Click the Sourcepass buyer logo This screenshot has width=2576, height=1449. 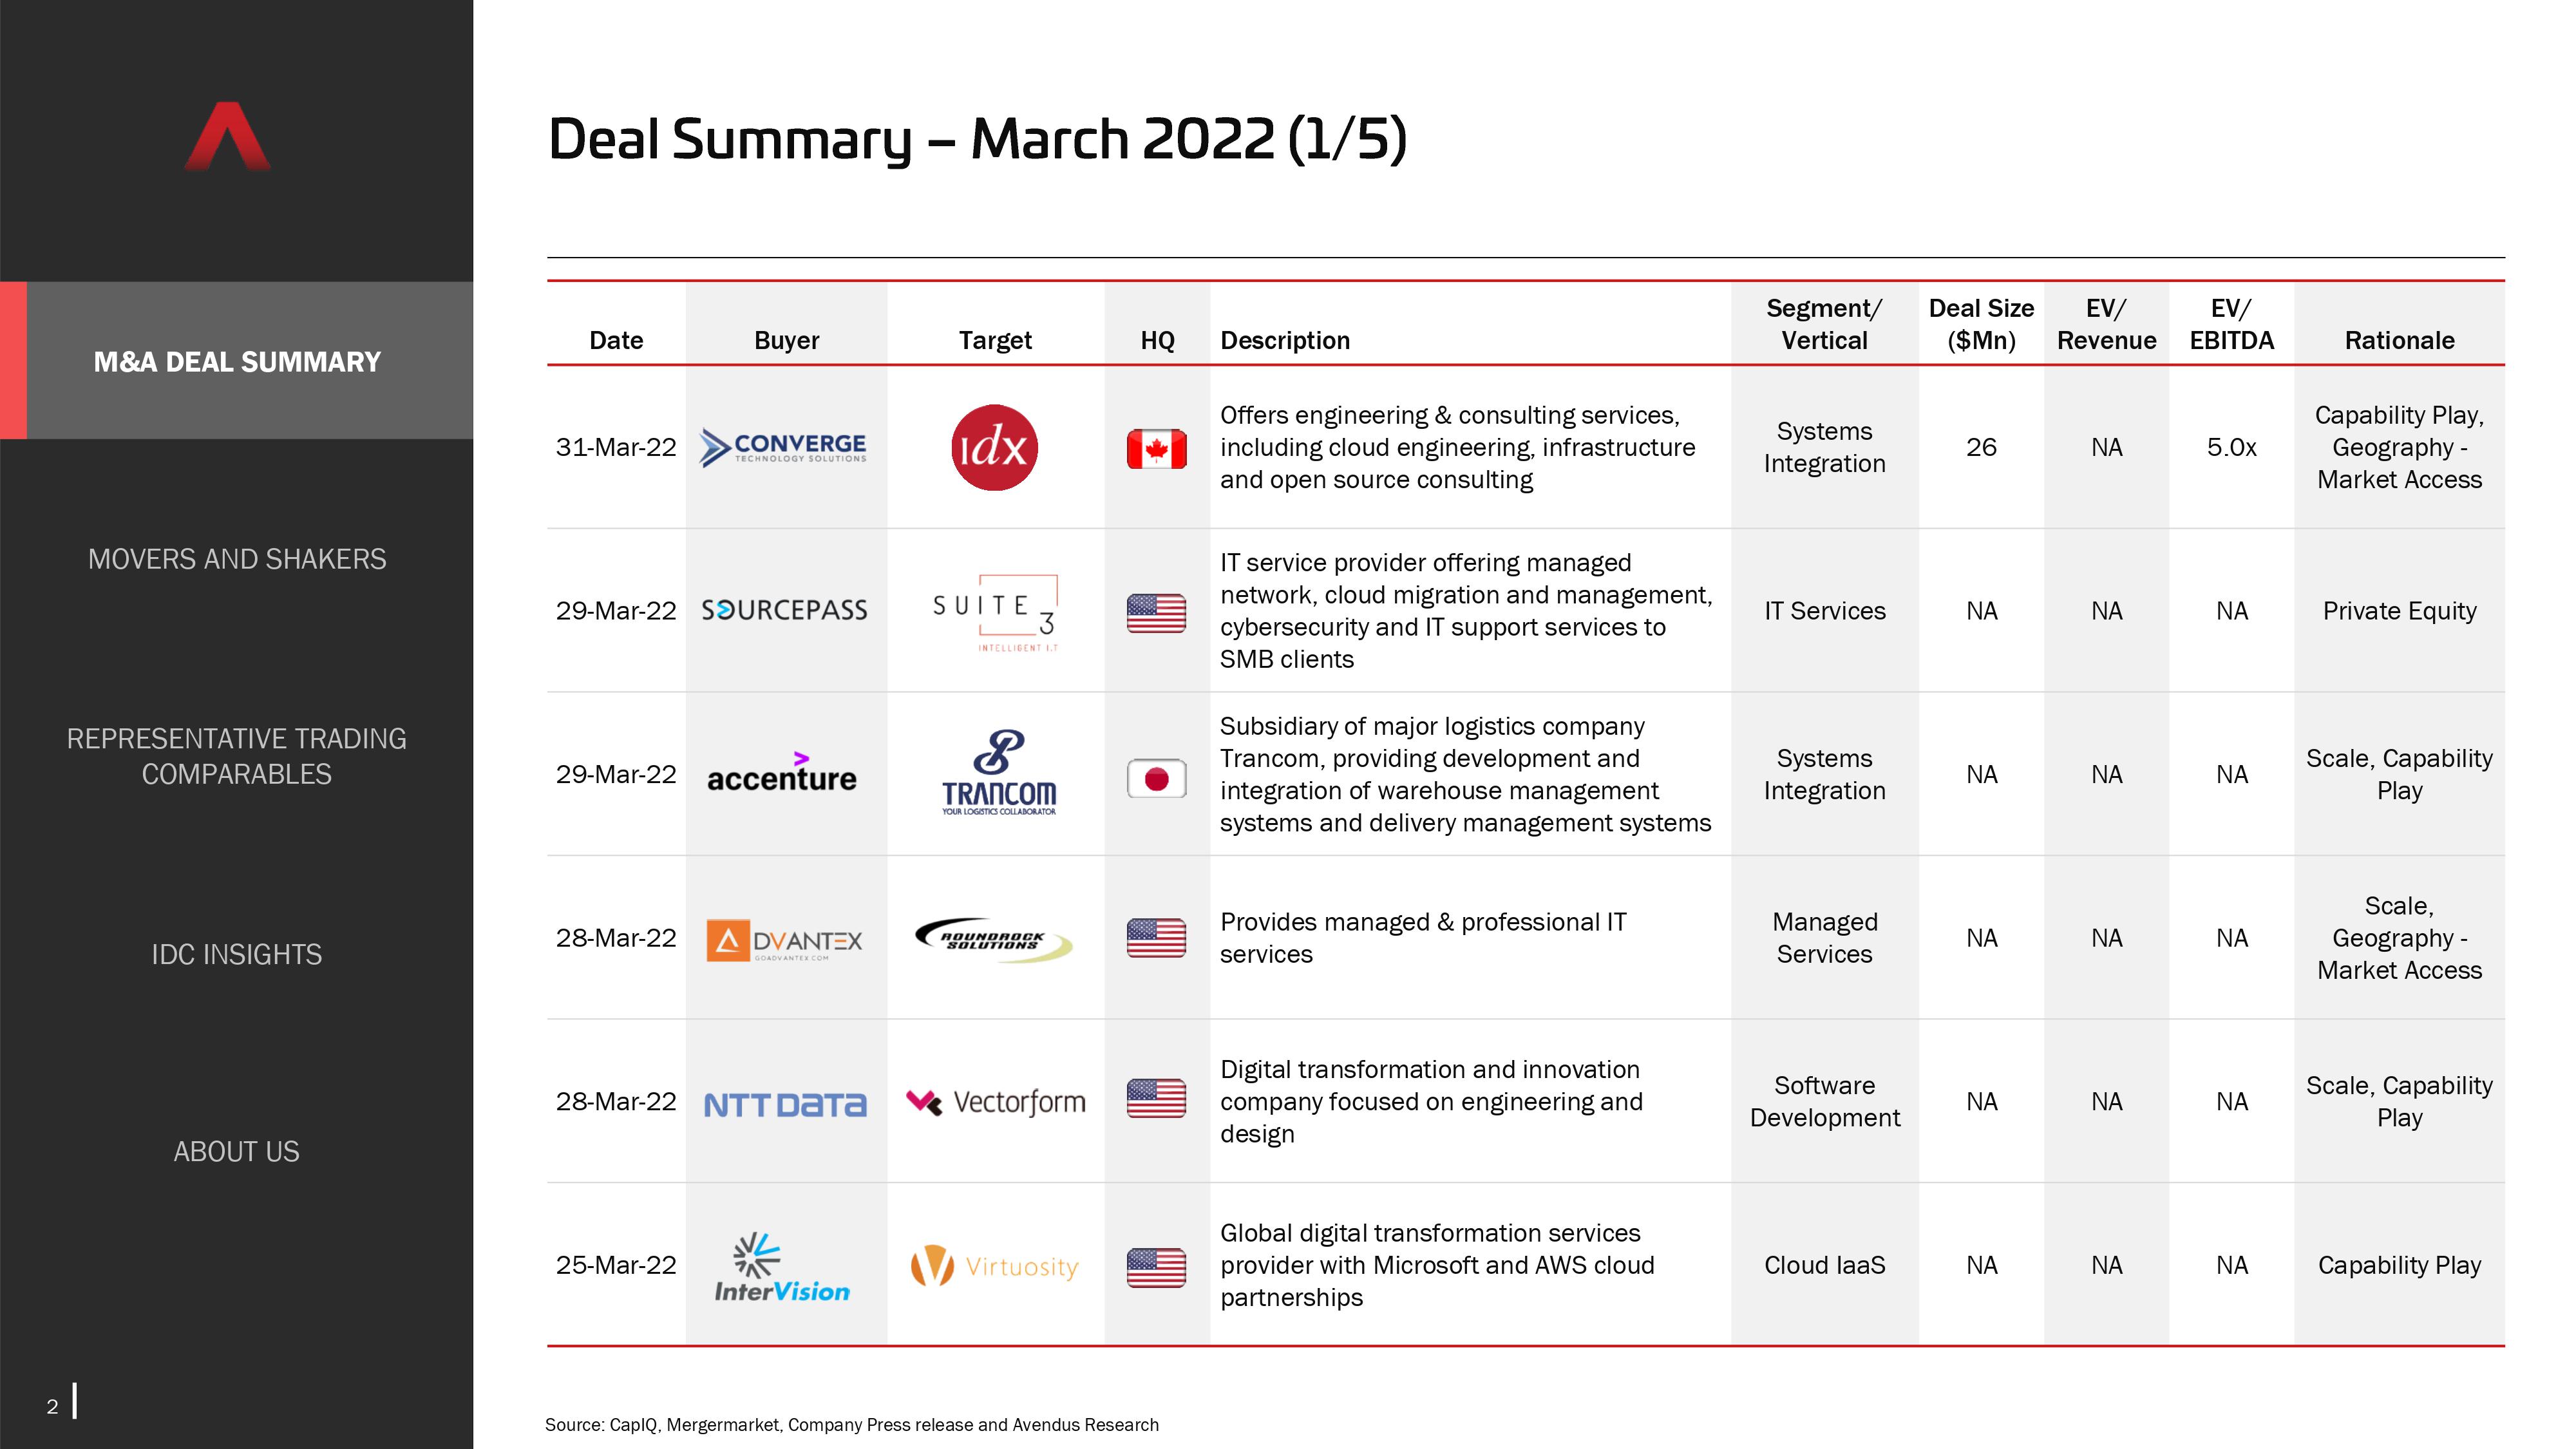point(784,610)
